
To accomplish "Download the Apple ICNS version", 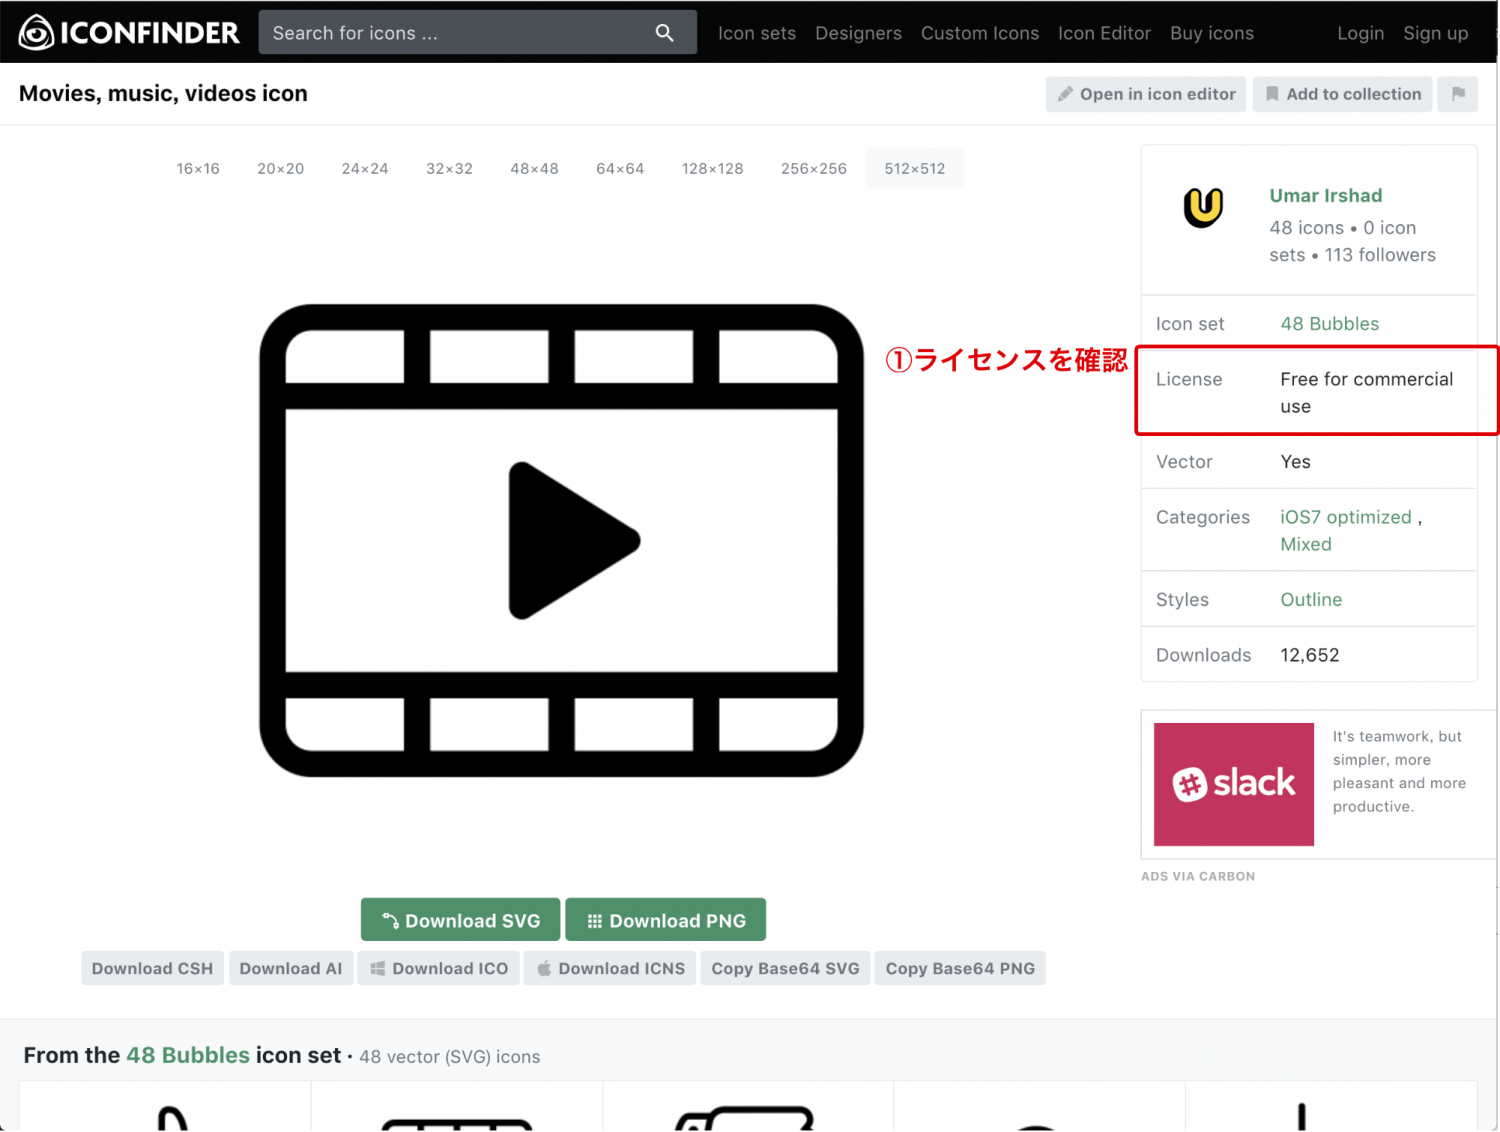I will (611, 968).
